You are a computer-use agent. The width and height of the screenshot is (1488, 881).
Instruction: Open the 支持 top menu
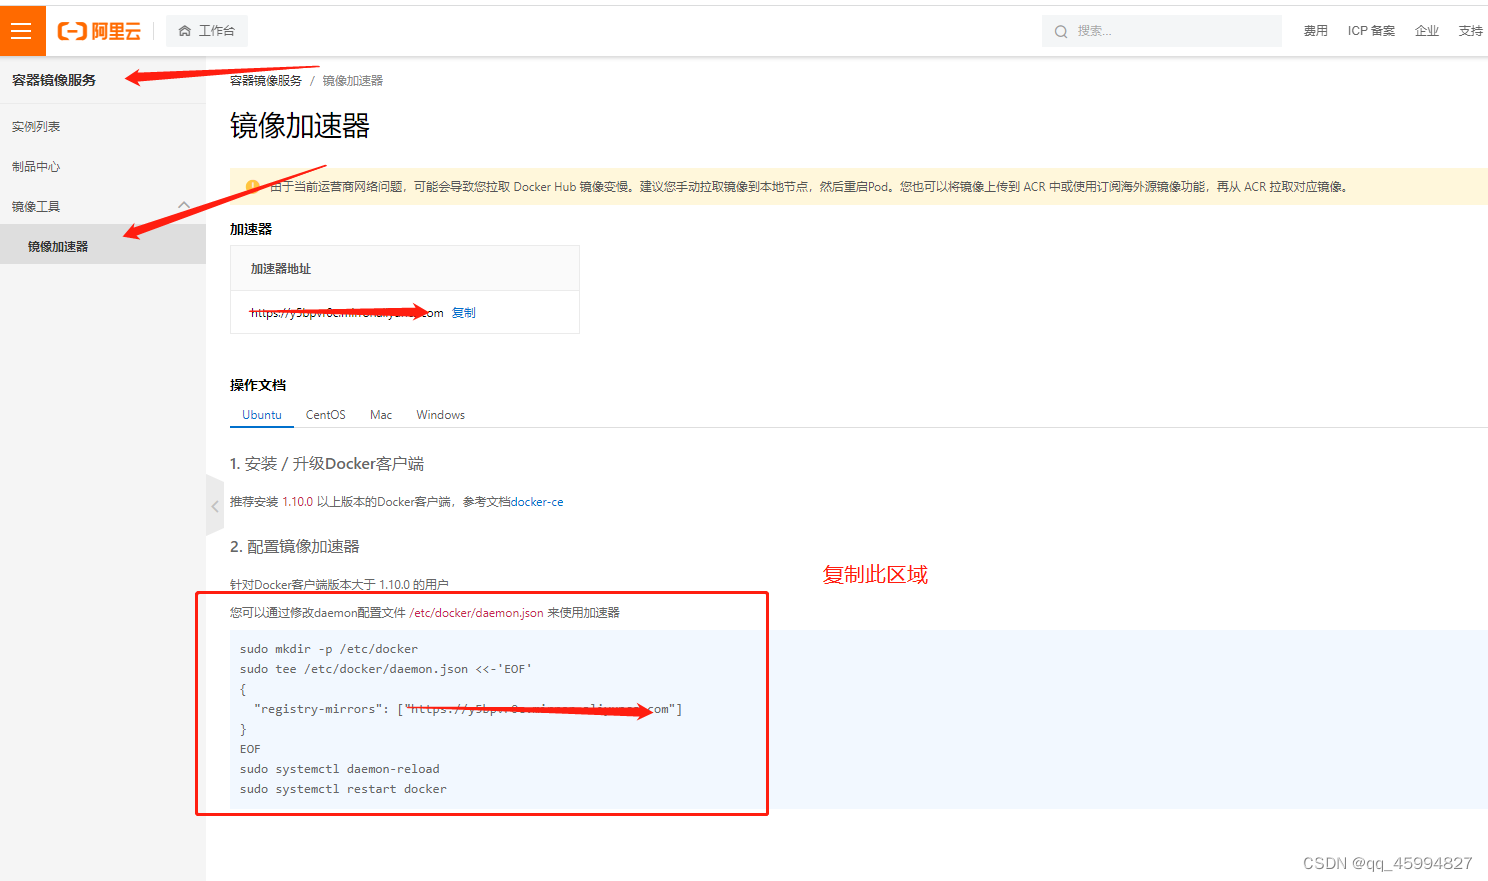[x=1471, y=31]
